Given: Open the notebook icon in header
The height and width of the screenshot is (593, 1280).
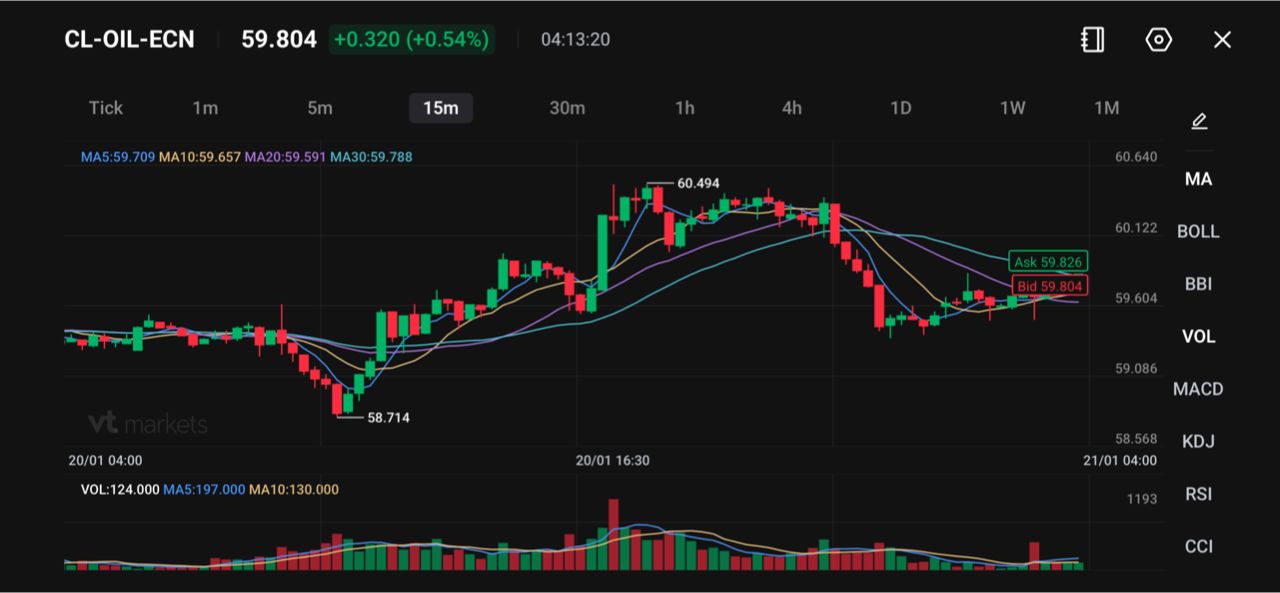Looking at the screenshot, I should click(1093, 40).
